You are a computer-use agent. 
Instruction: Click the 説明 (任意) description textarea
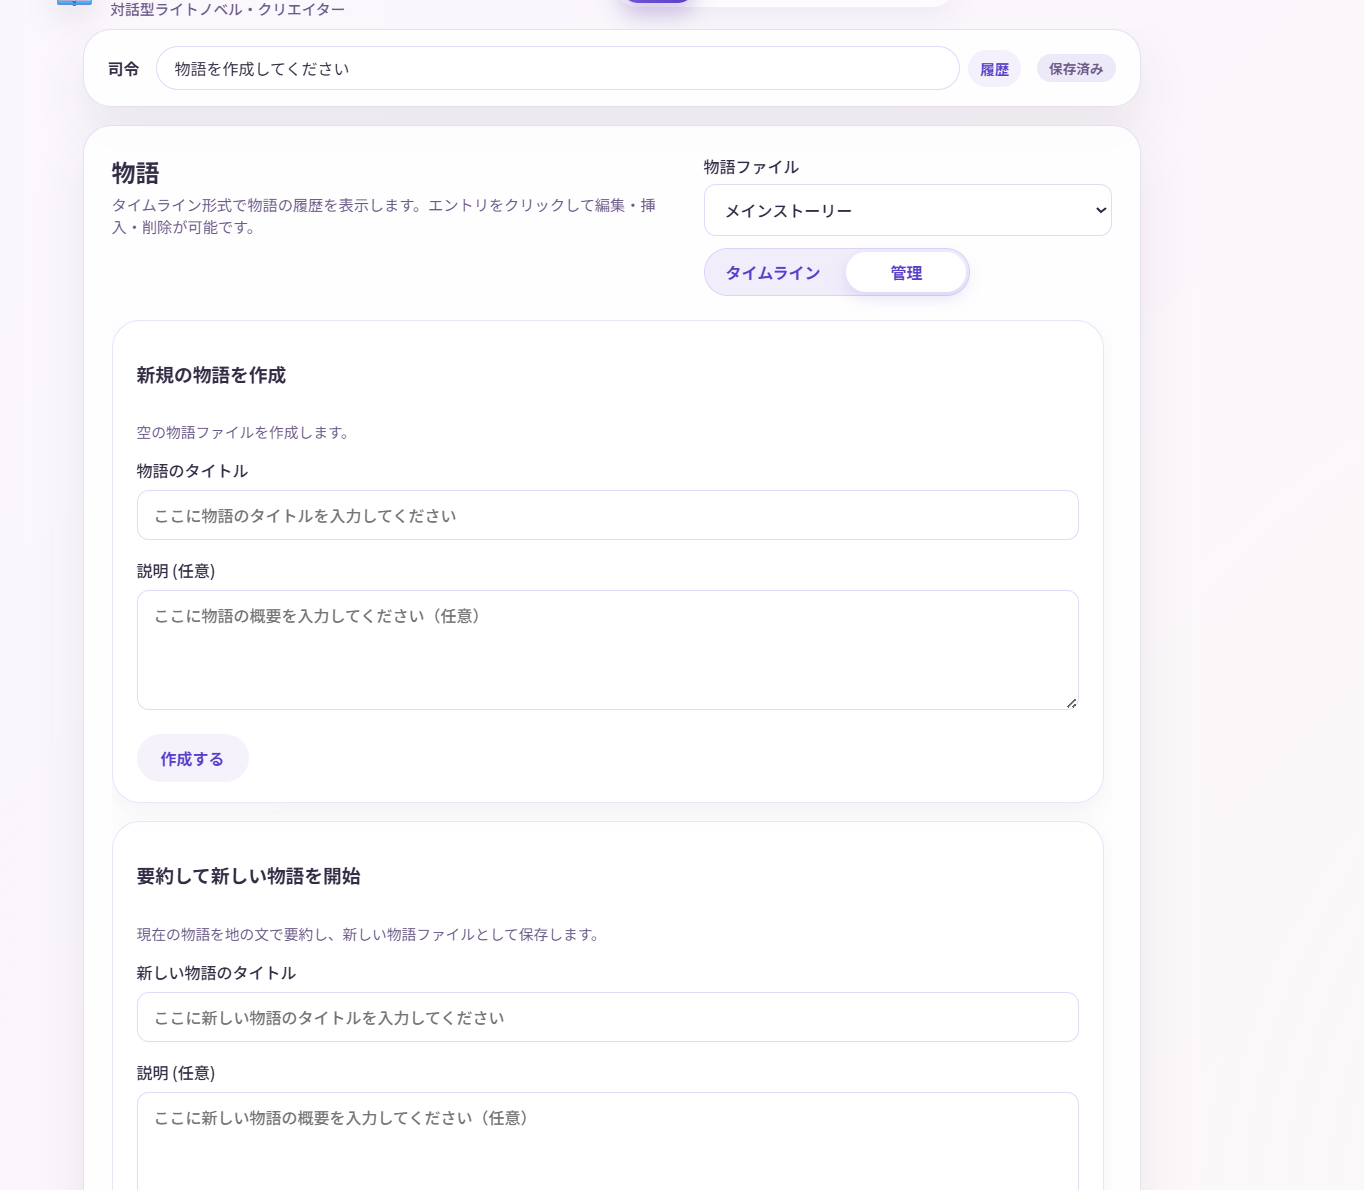[x=607, y=649]
